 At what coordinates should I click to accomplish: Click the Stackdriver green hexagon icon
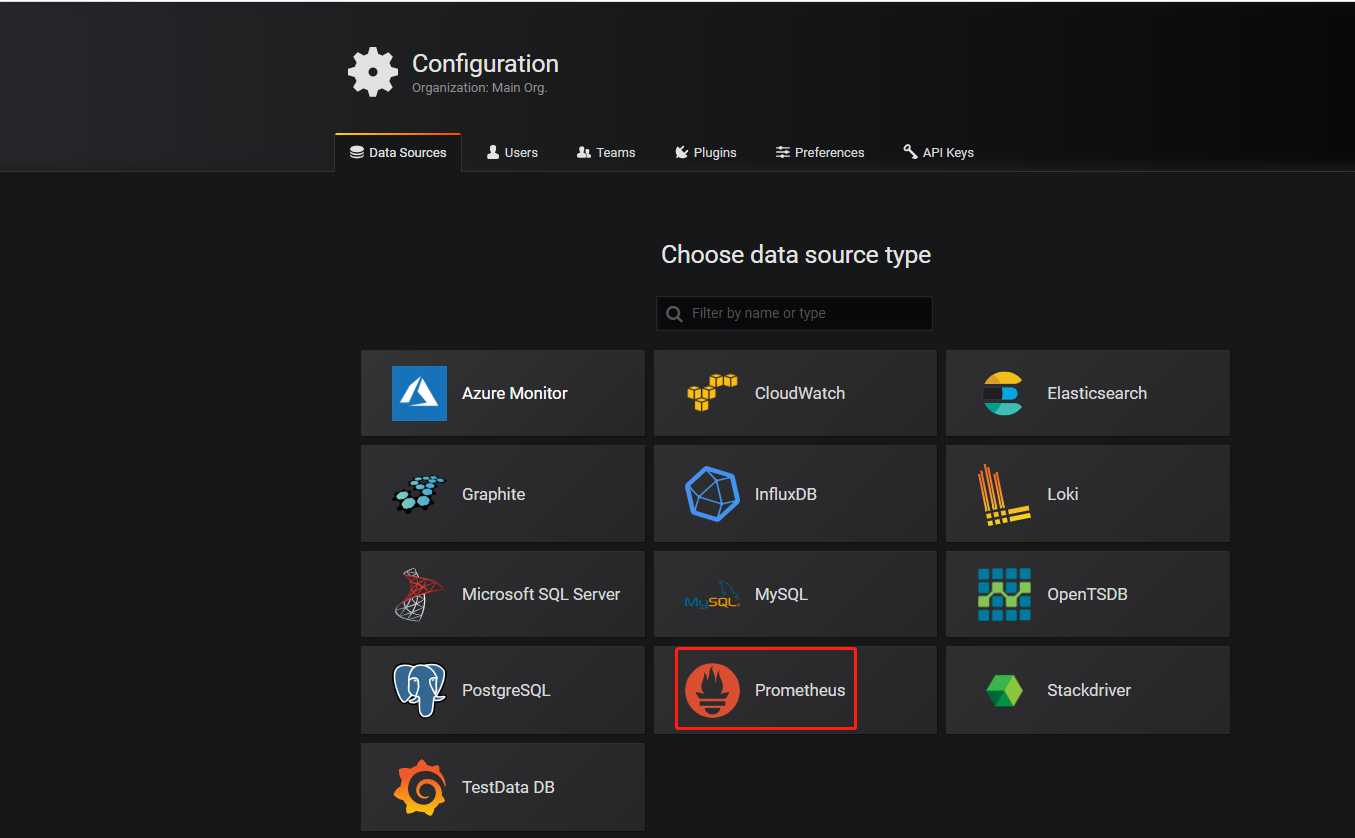(1004, 691)
